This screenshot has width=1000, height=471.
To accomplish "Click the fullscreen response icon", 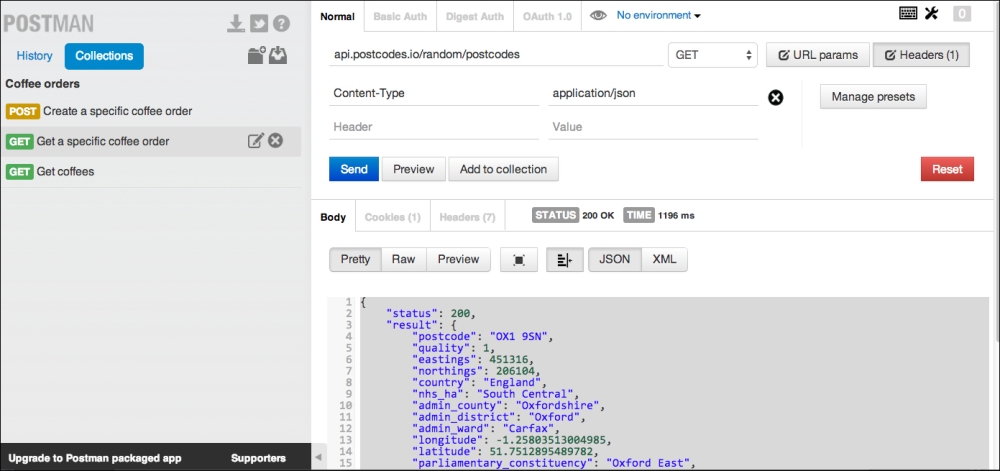I will tap(519, 259).
